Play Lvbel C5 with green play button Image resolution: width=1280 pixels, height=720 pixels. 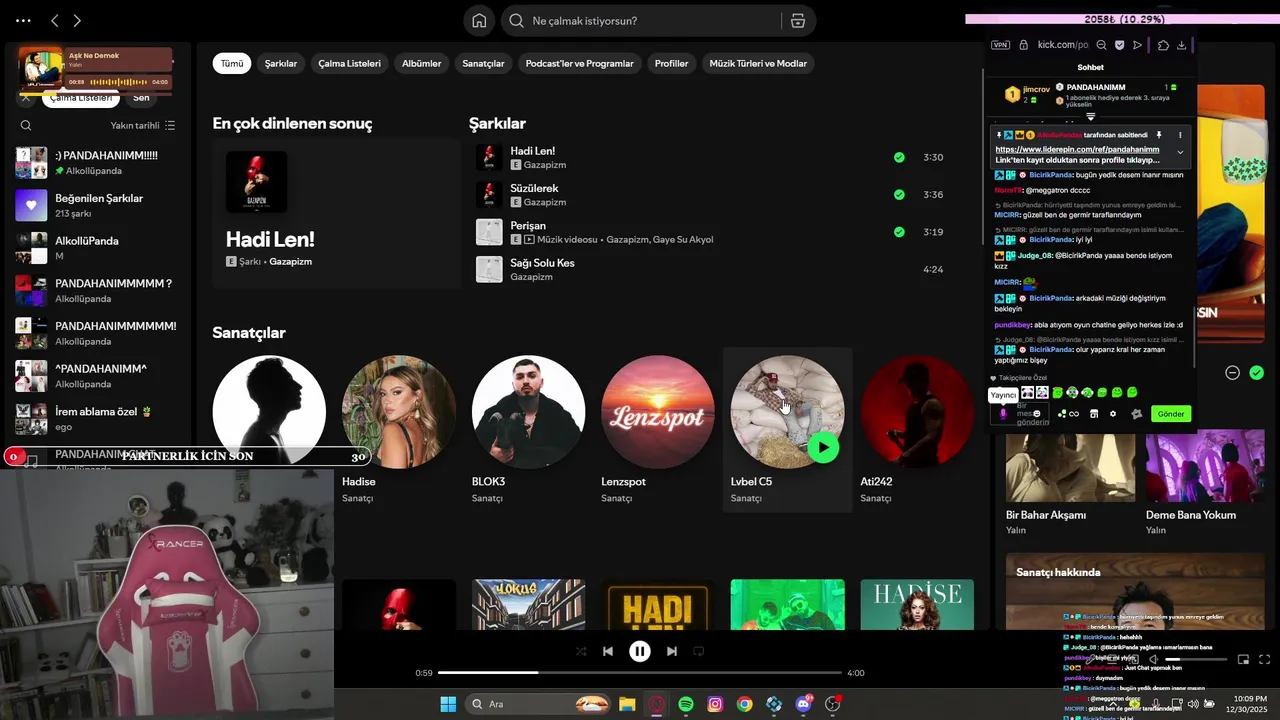pyautogui.click(x=823, y=447)
